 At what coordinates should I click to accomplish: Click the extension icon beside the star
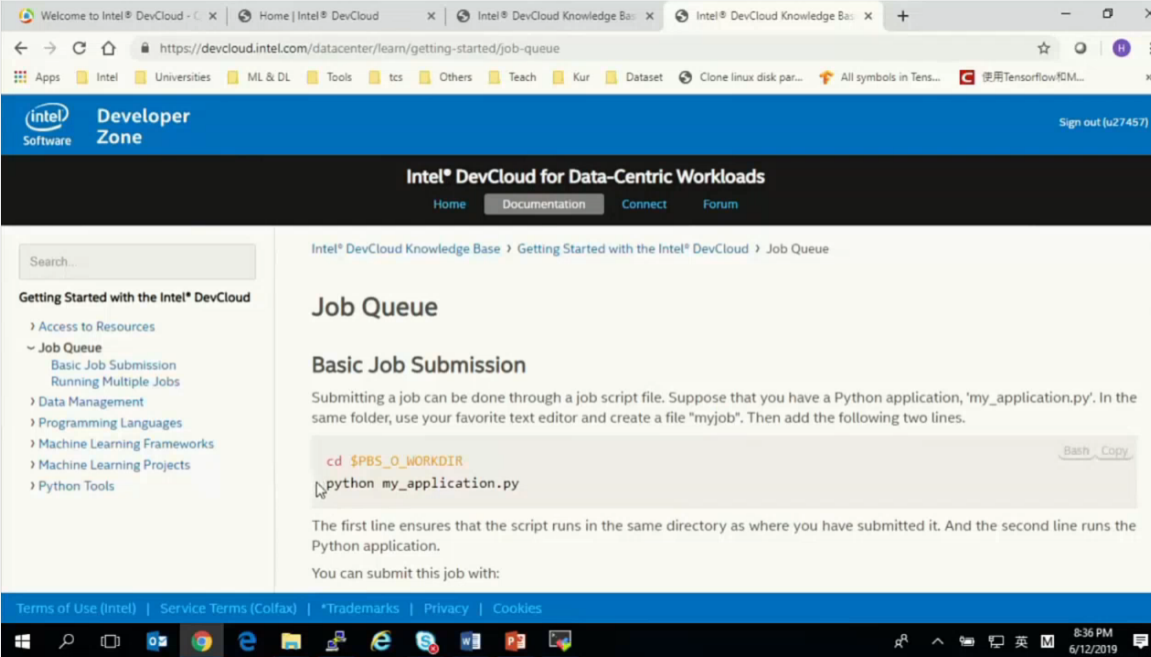(1081, 48)
